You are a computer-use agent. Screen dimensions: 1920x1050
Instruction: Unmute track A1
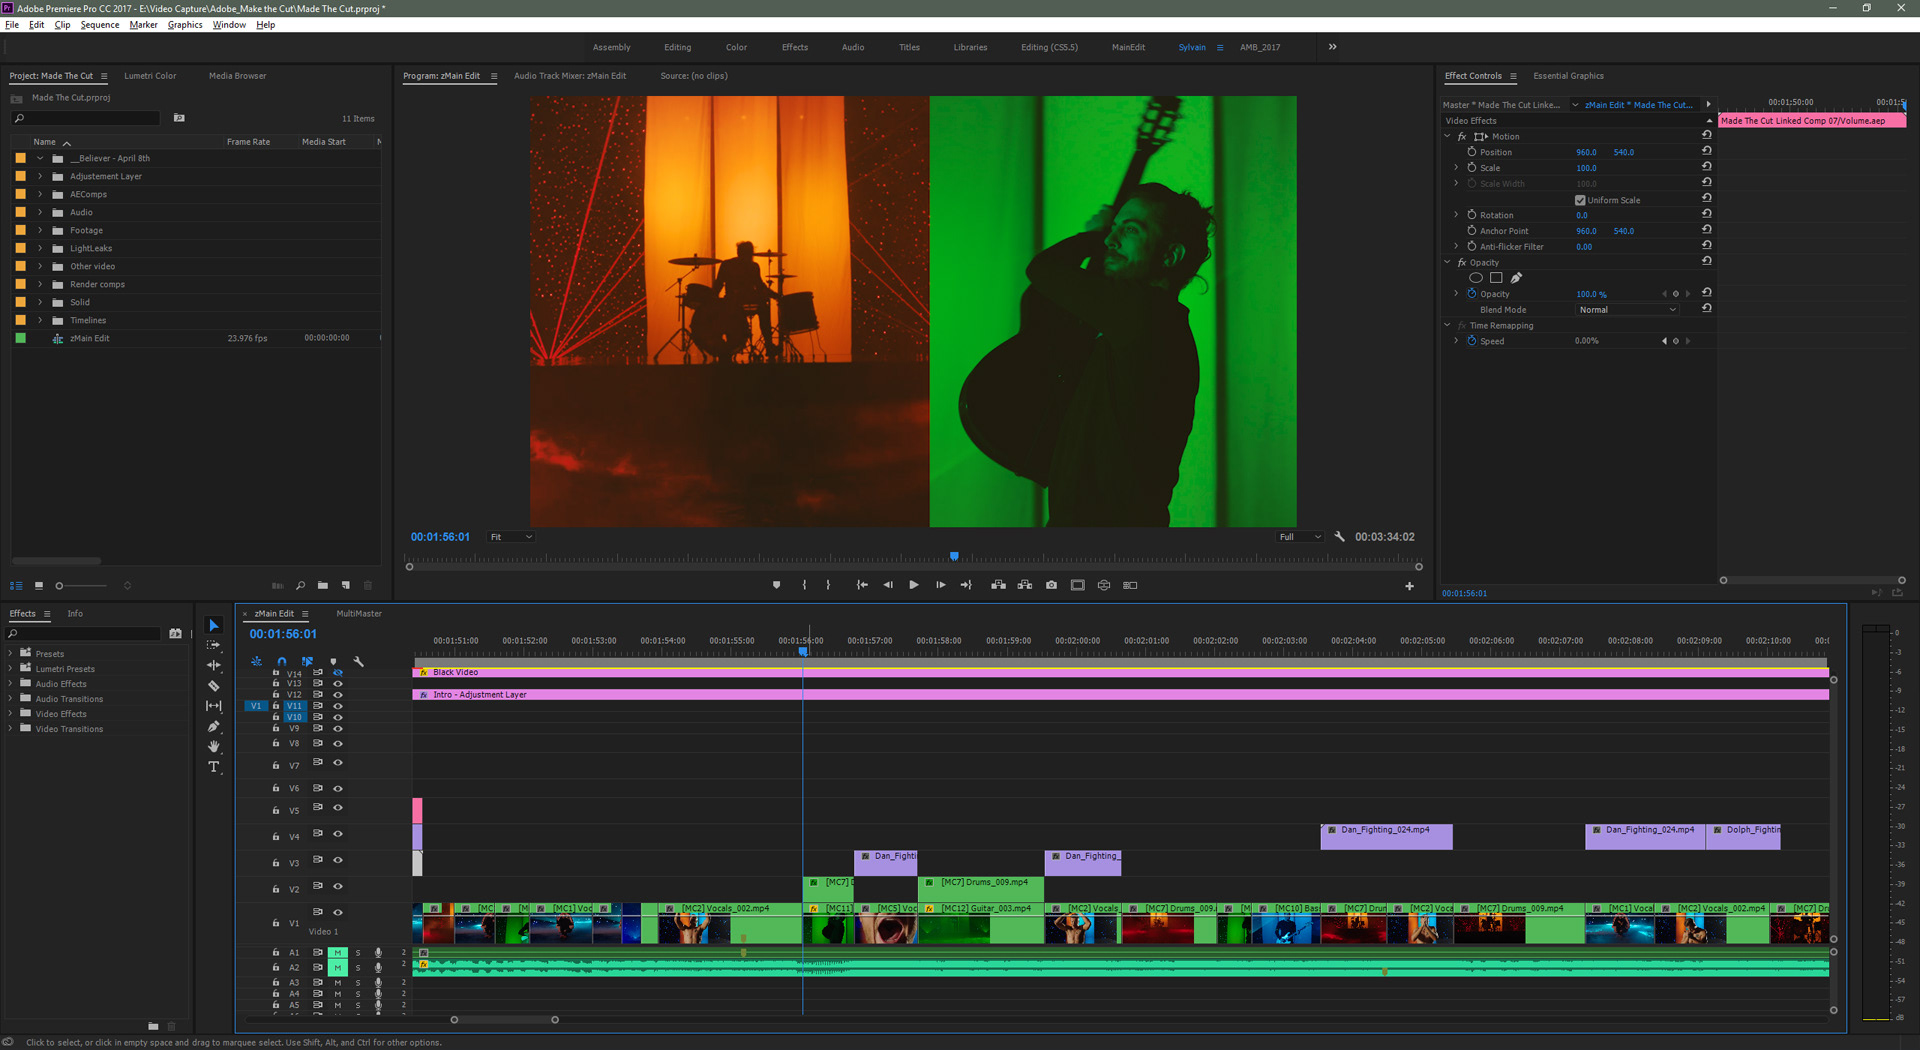pyautogui.click(x=338, y=953)
